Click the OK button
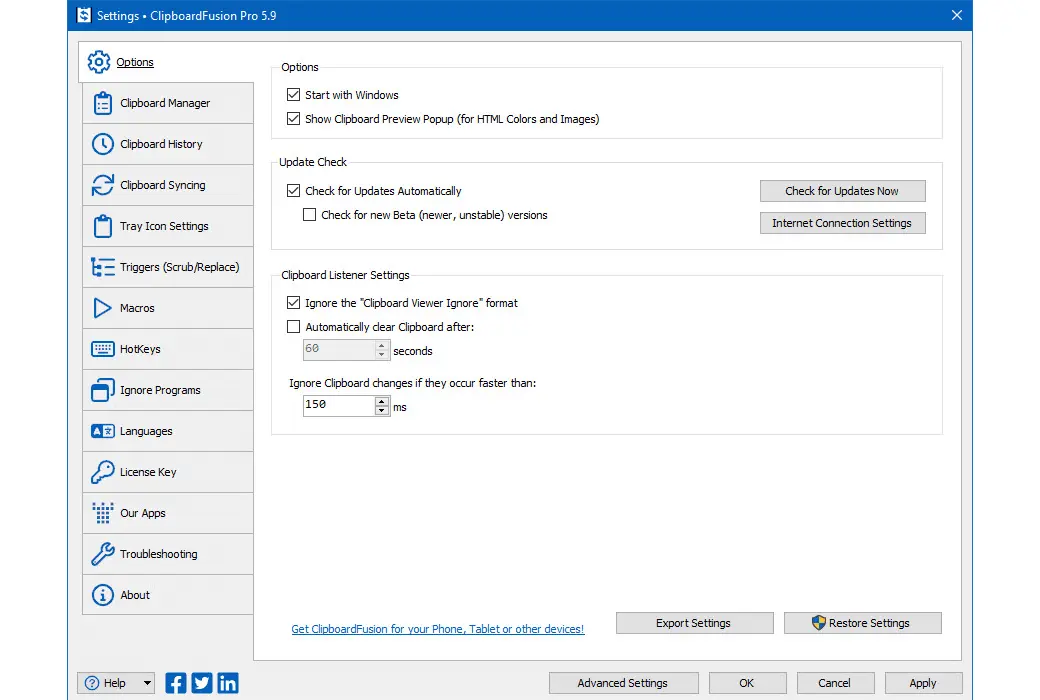The height and width of the screenshot is (700, 1040). 748,683
